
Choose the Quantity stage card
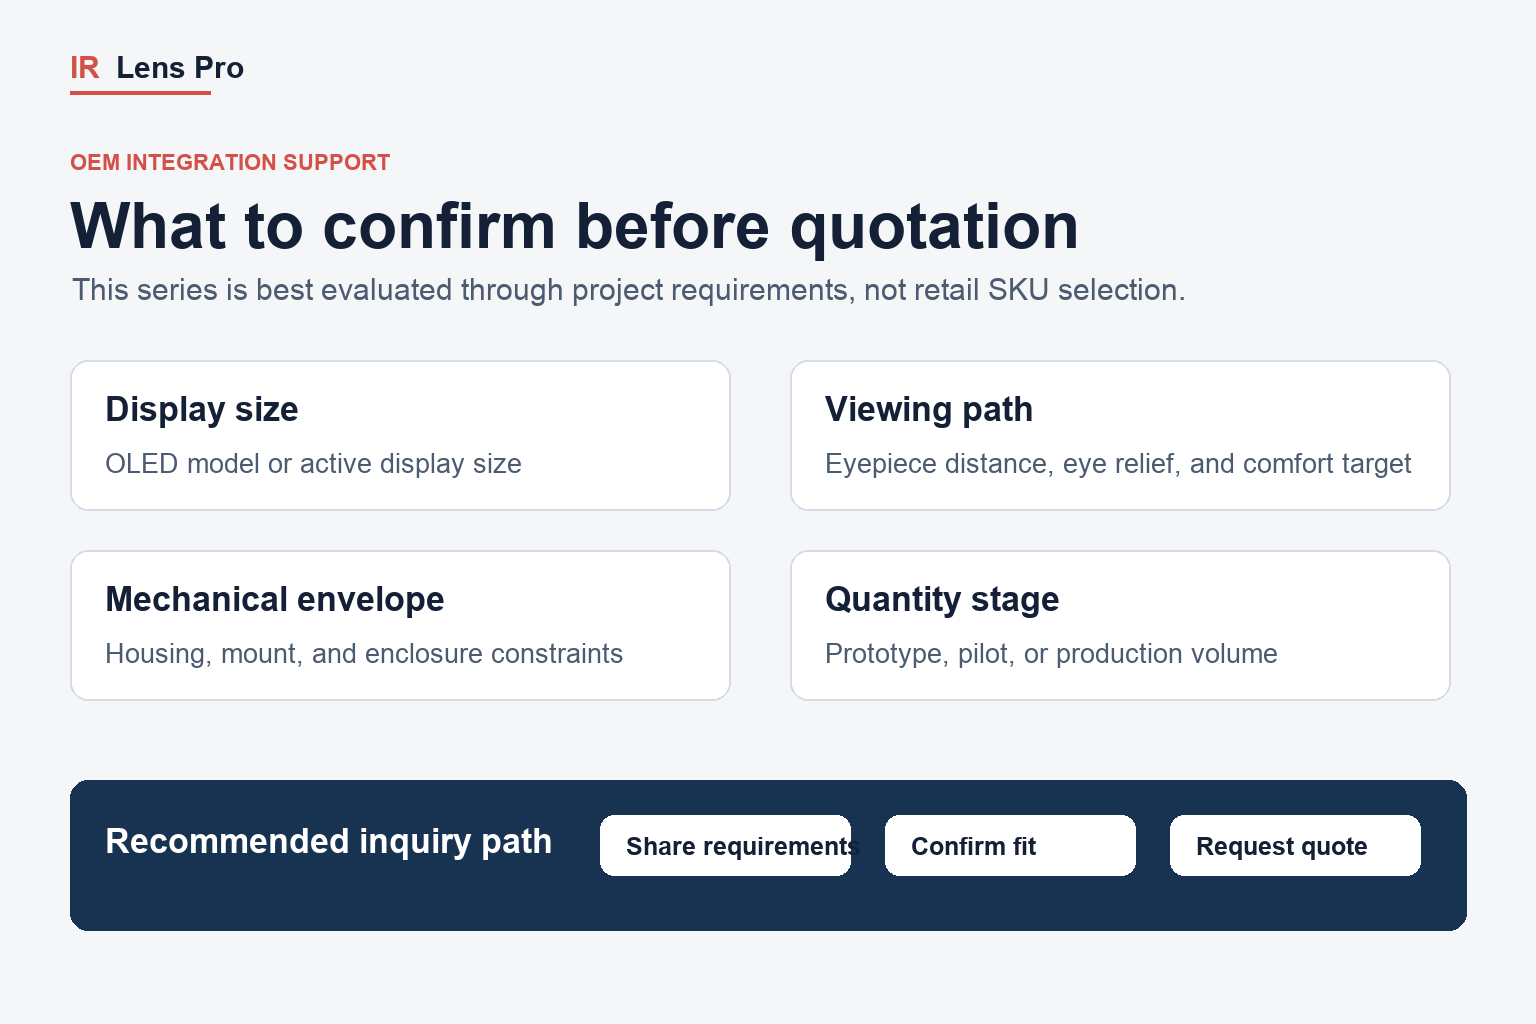point(1120,625)
